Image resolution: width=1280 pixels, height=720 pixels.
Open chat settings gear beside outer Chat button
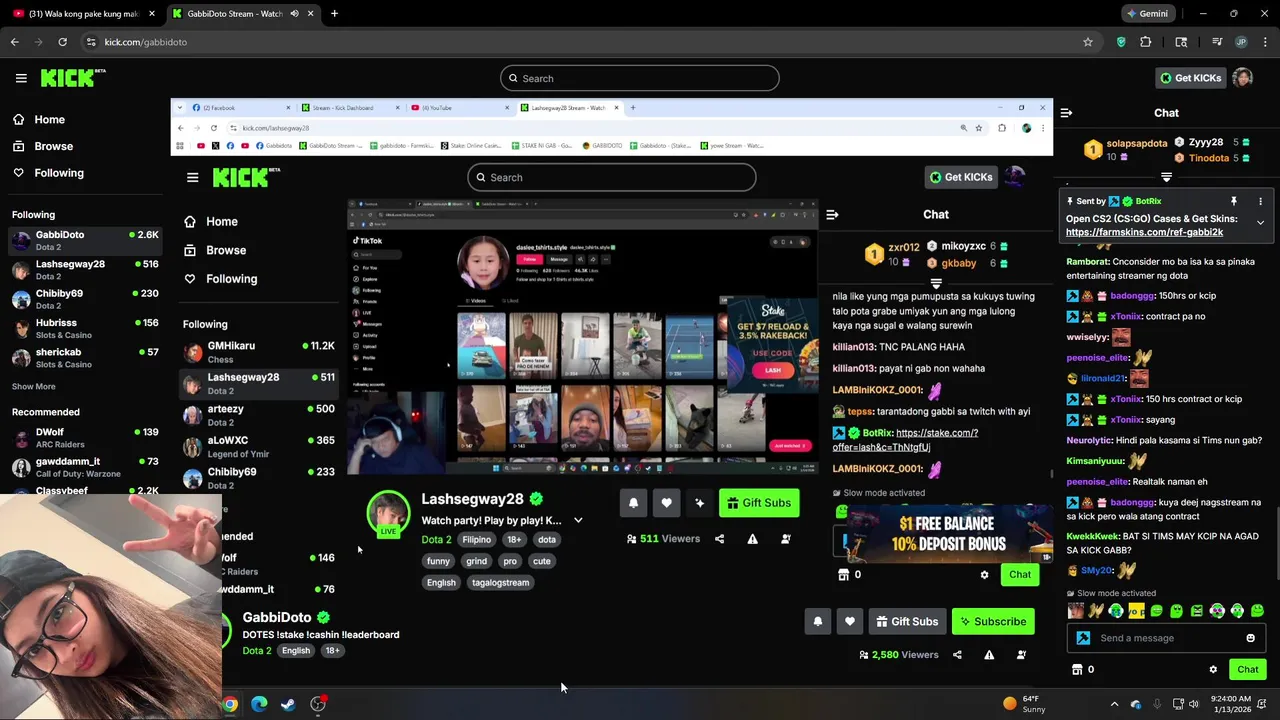tap(1213, 670)
